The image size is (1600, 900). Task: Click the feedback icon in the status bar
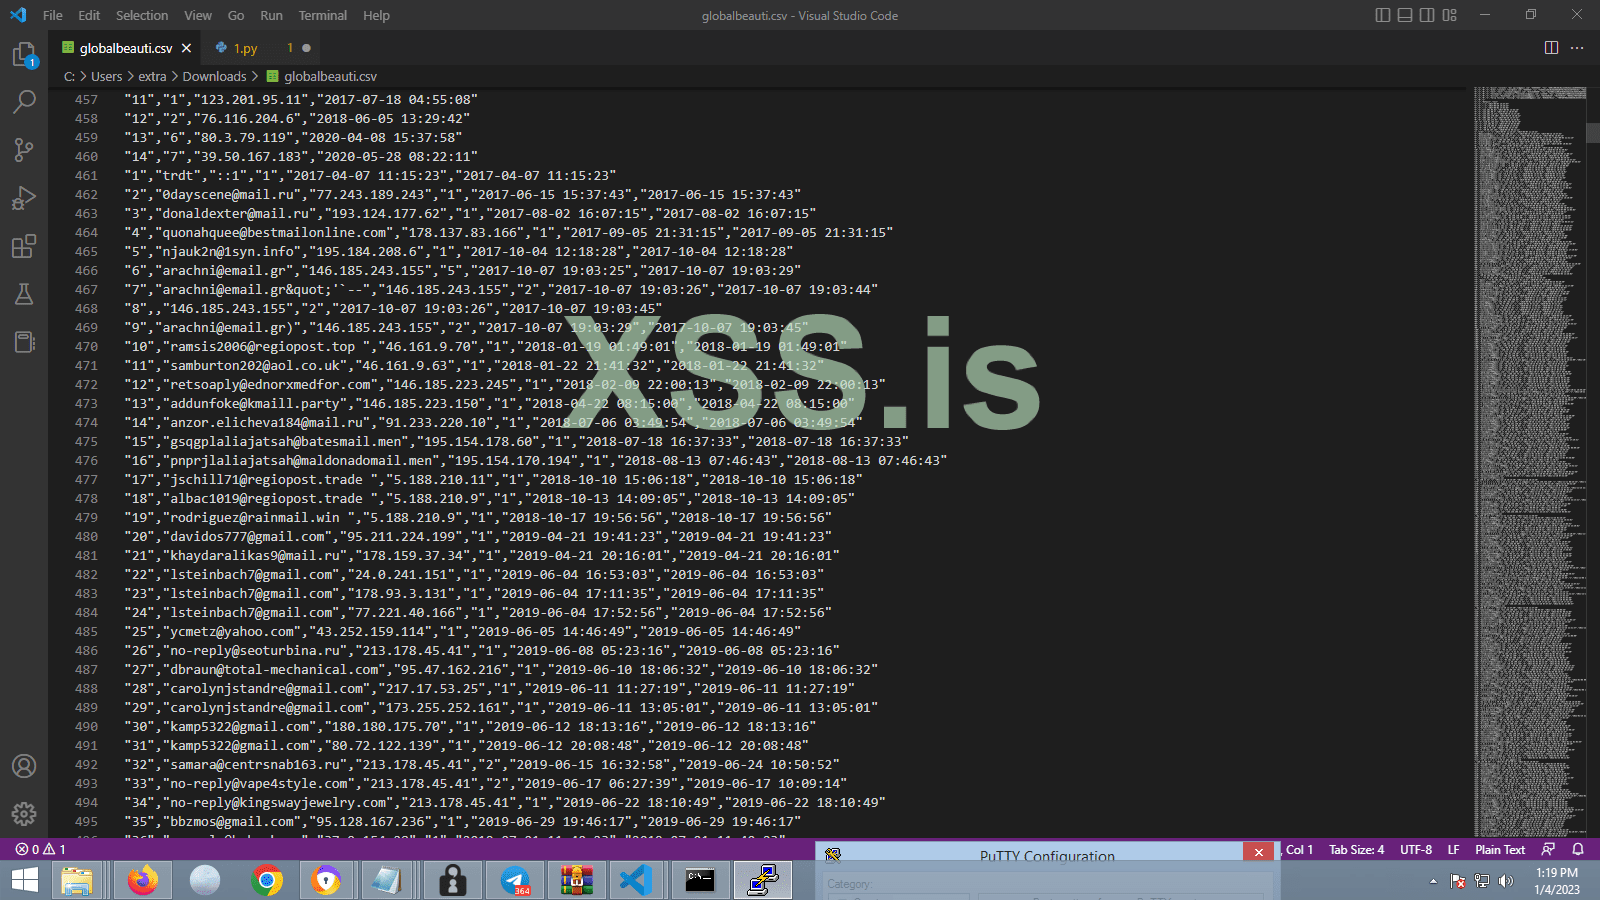click(1548, 849)
